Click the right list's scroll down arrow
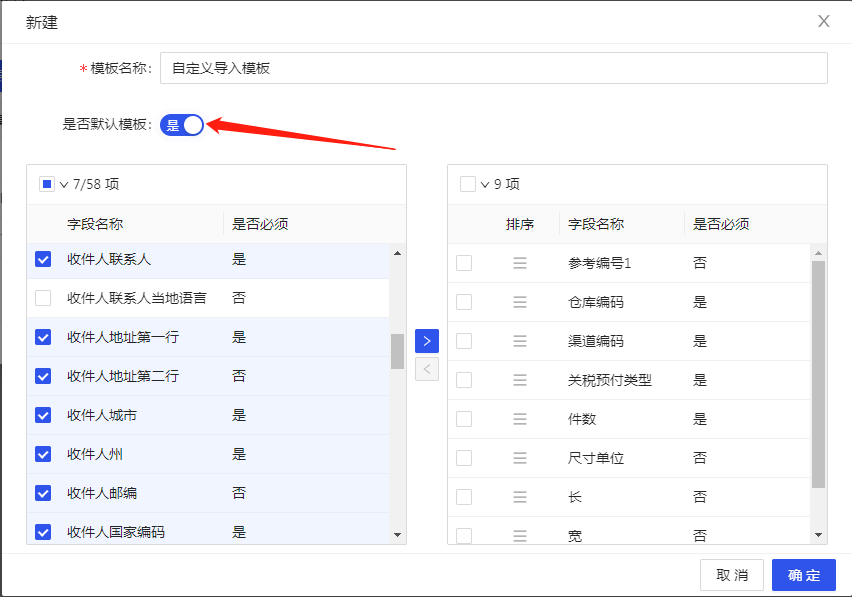 pos(818,535)
